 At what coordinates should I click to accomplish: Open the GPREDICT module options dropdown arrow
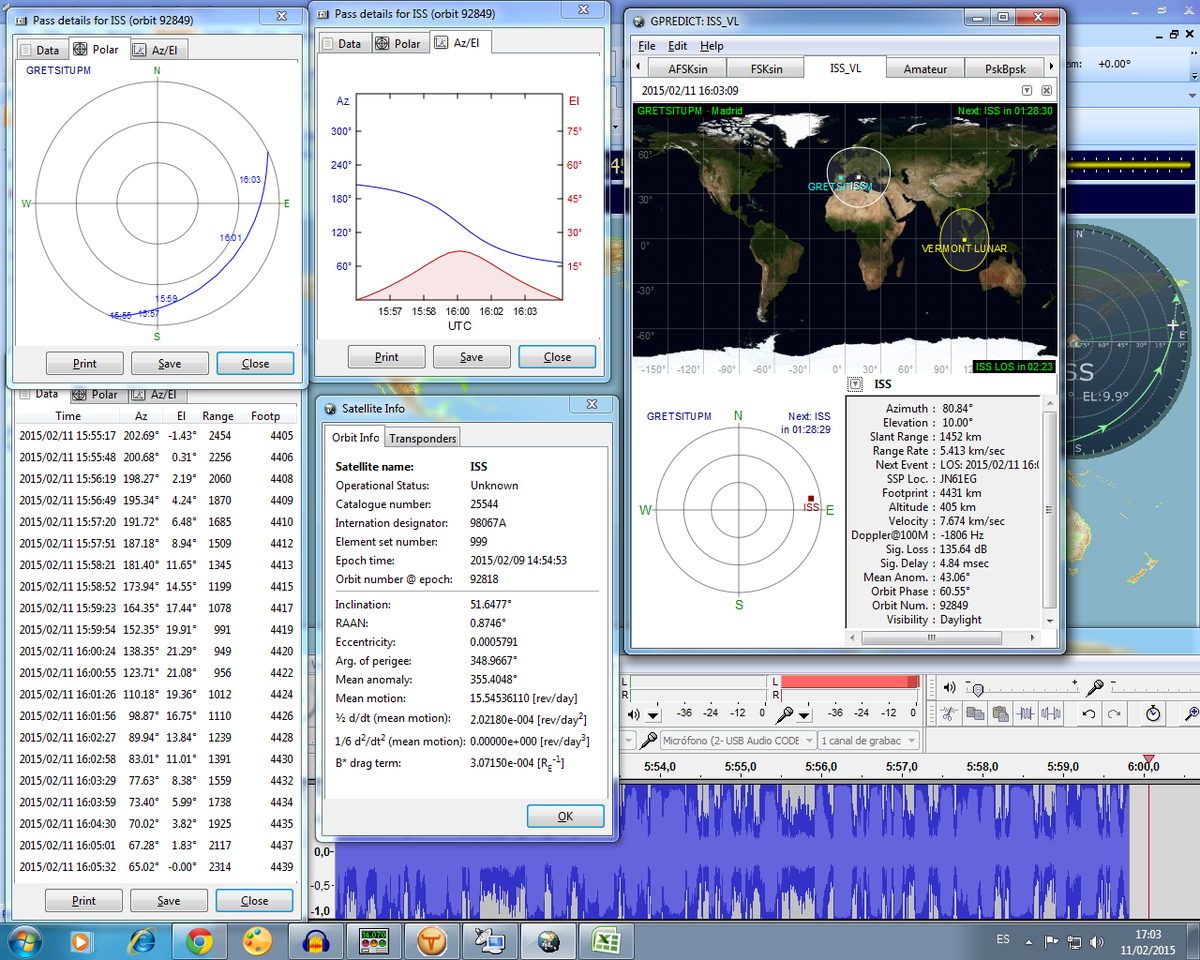[x=1025, y=90]
